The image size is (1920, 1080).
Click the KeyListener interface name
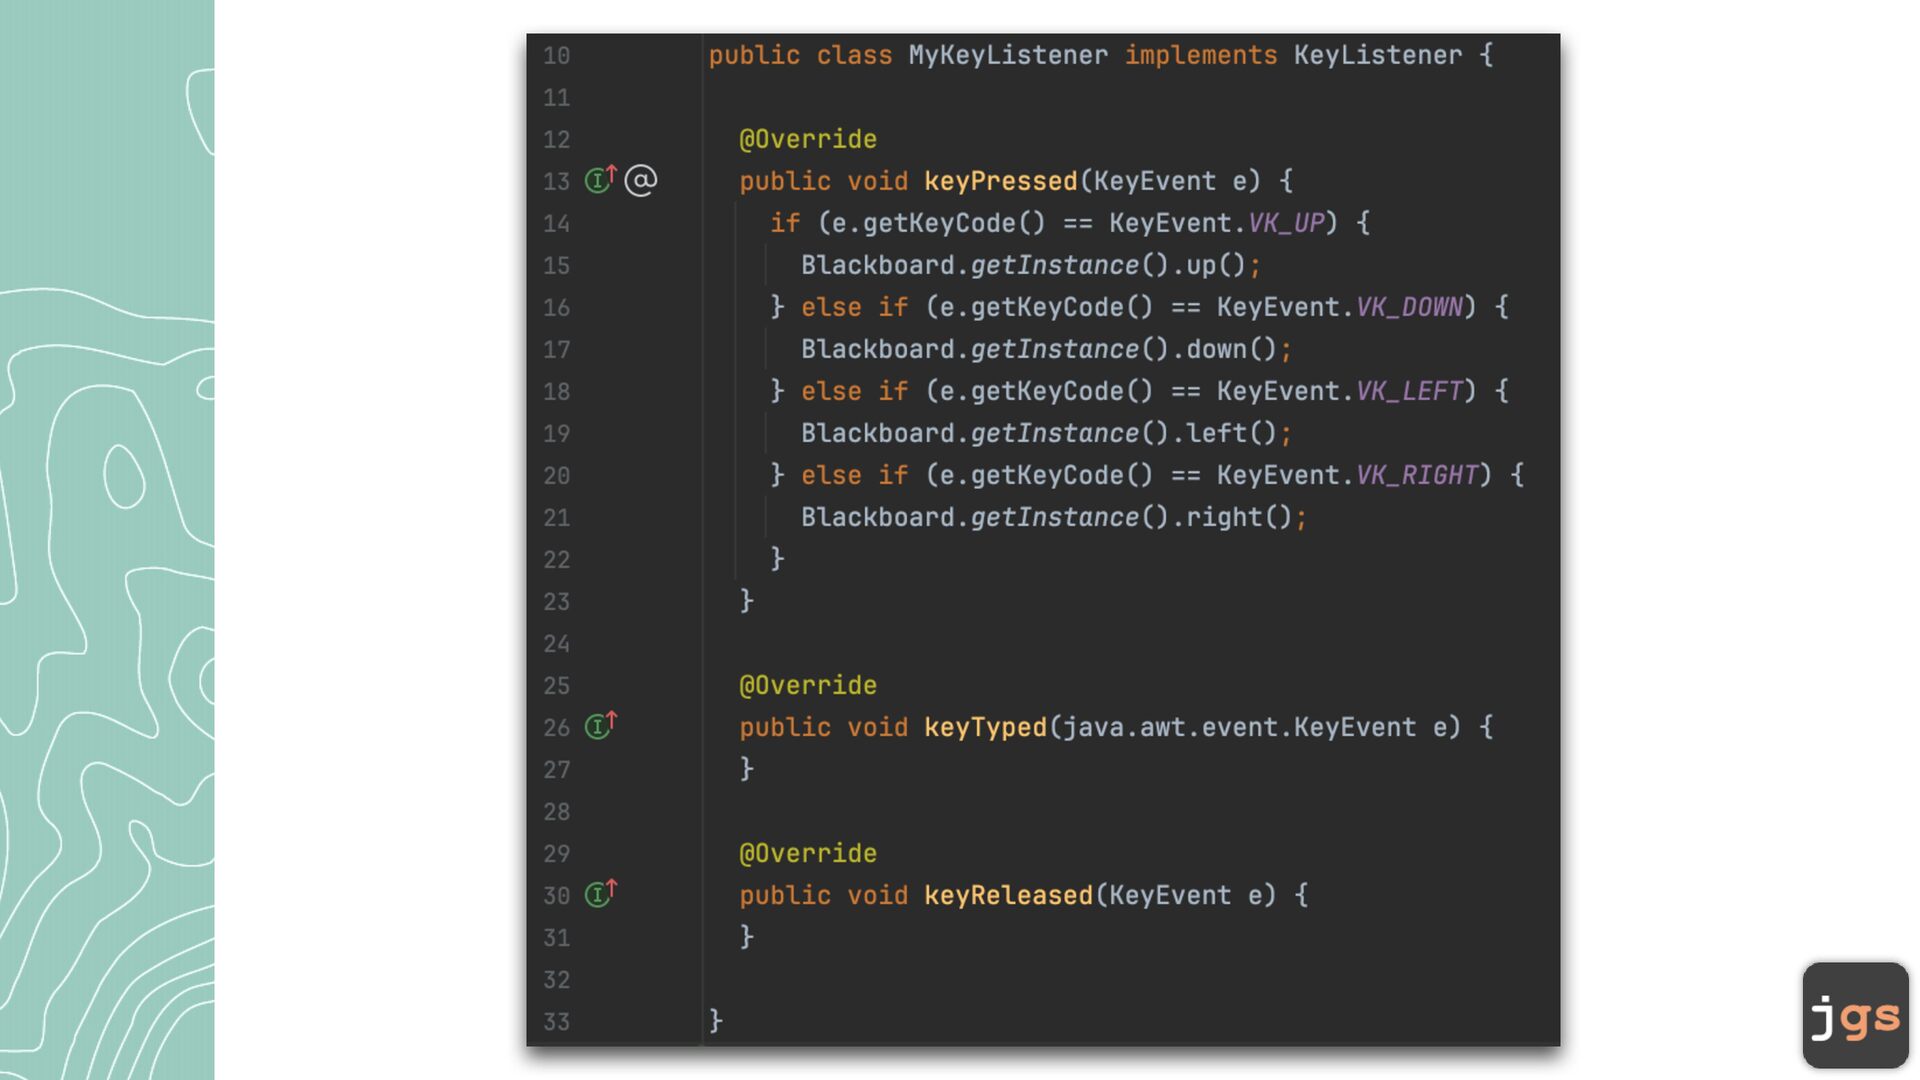pyautogui.click(x=1377, y=55)
